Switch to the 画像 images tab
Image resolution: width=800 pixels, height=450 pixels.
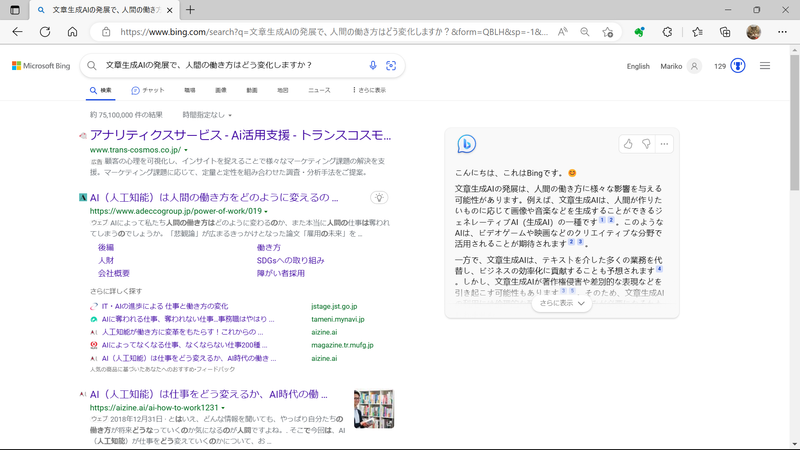(220, 90)
